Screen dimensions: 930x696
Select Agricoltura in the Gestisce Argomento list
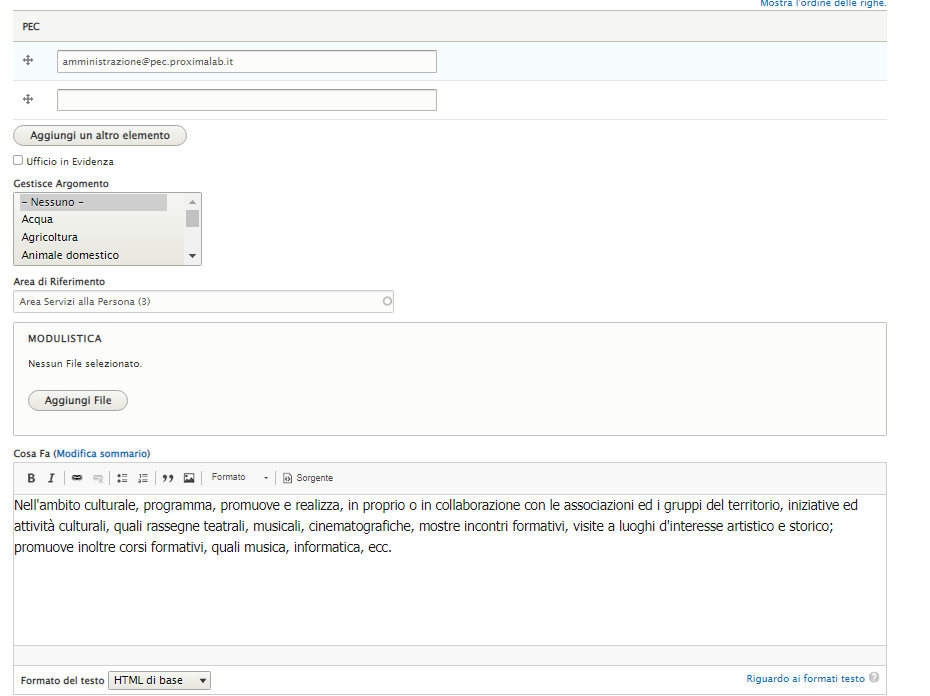click(50, 237)
